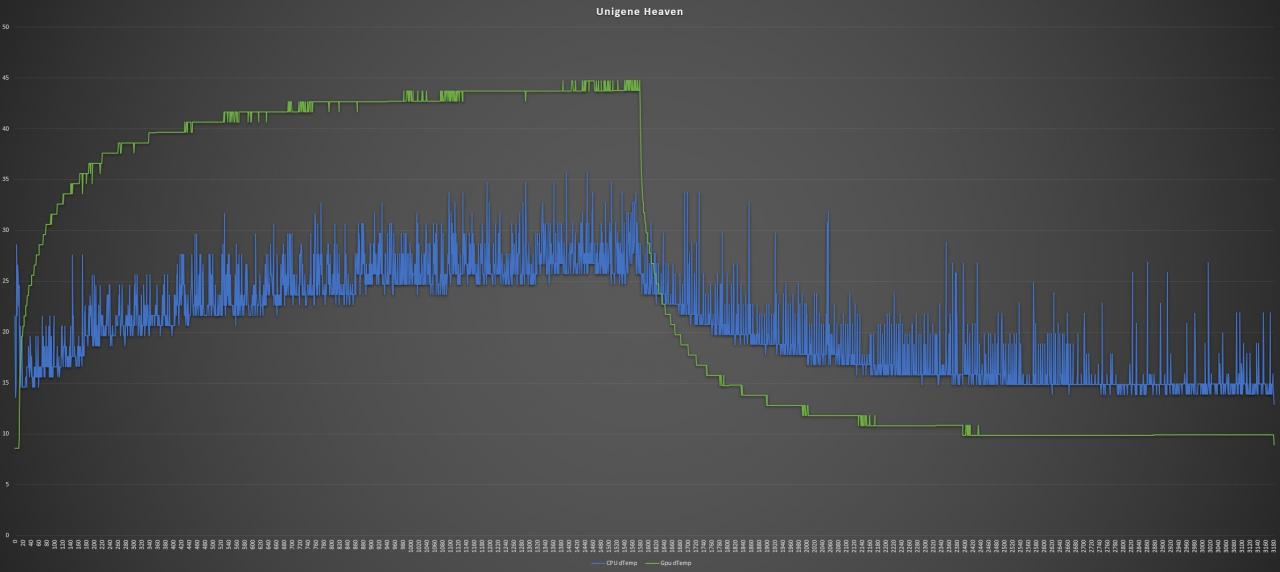The height and width of the screenshot is (572, 1280).
Task: Select the y-axis label 25
Action: (x=6, y=282)
